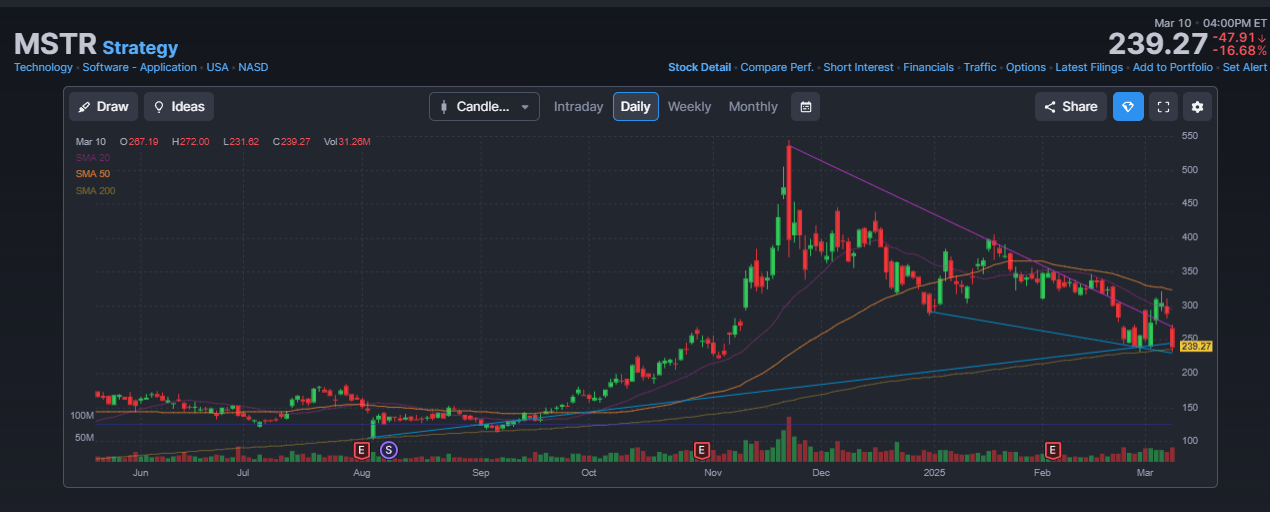Viewport: 1270px width, 512px height.
Task: Open the USA country link
Action: click(217, 67)
